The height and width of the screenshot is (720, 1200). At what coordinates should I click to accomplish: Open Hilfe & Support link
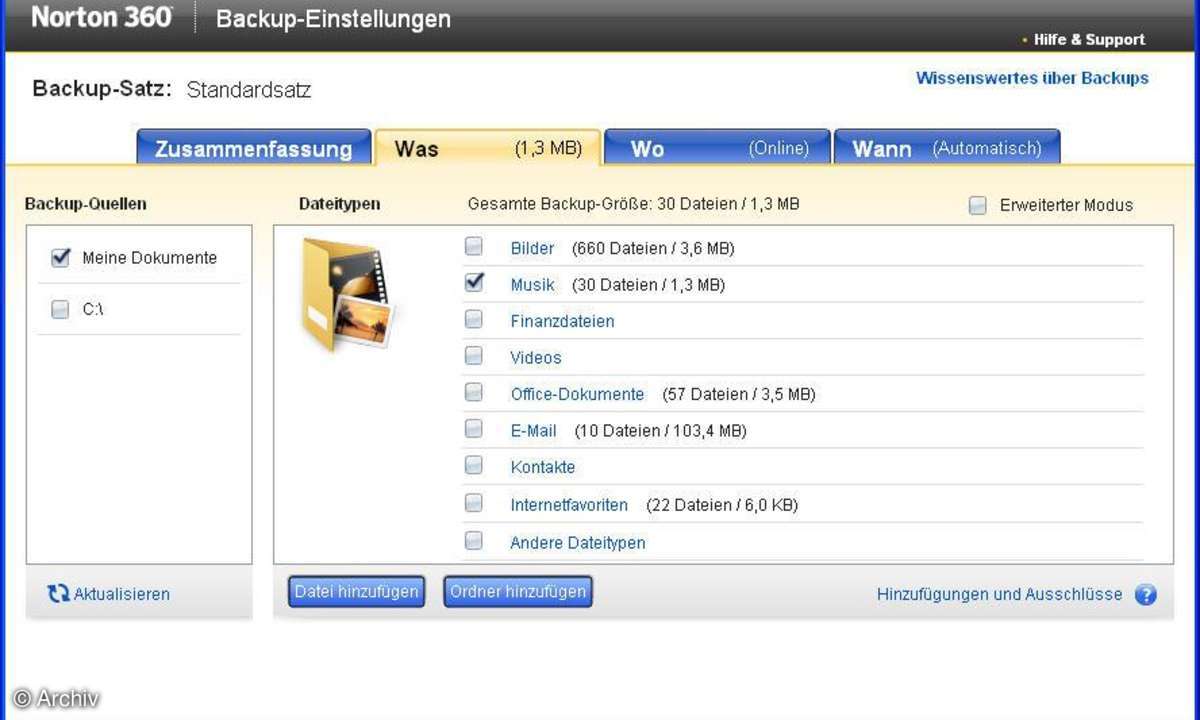click(1089, 40)
